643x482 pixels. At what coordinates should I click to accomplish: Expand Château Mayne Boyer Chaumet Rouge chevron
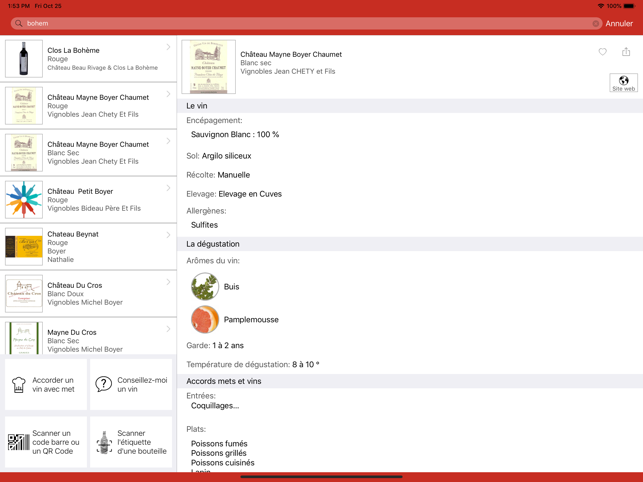tap(168, 94)
